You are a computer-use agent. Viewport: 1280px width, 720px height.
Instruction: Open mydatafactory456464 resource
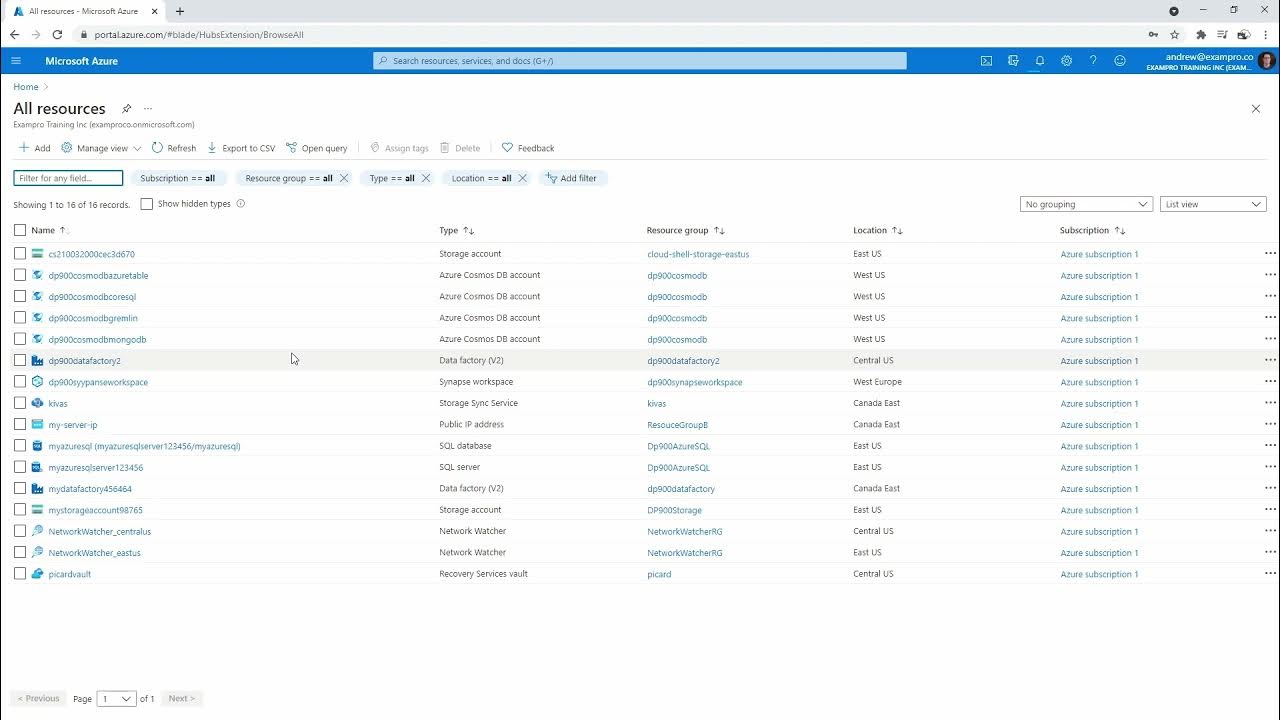pos(90,489)
